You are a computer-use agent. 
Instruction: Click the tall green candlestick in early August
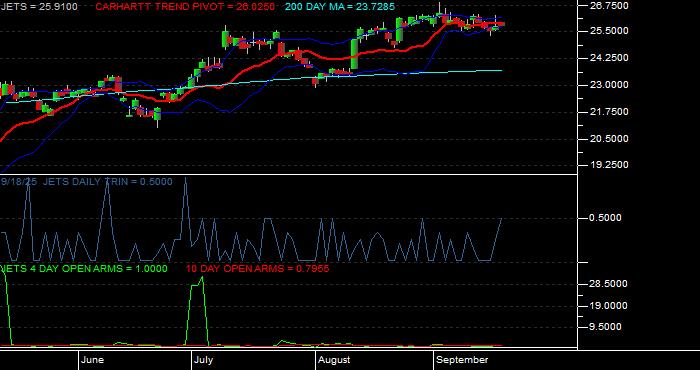tap(355, 54)
